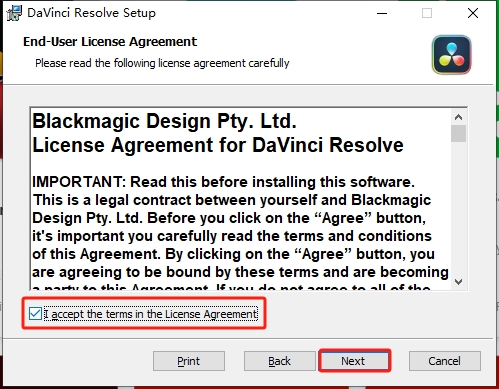The height and width of the screenshot is (389, 499).
Task: Click Next to continue installation
Action: point(355,361)
